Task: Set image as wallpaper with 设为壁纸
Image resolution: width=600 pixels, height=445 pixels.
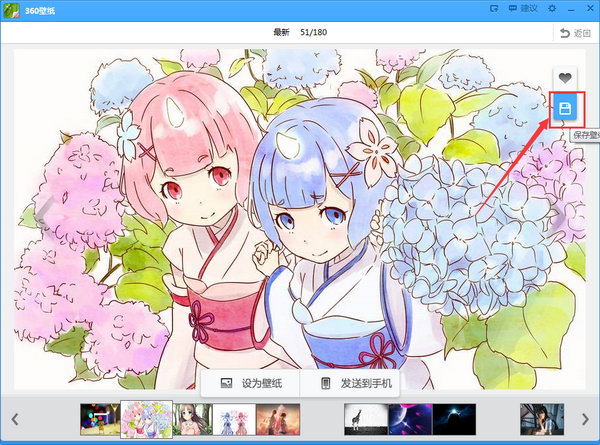Action: point(251,383)
